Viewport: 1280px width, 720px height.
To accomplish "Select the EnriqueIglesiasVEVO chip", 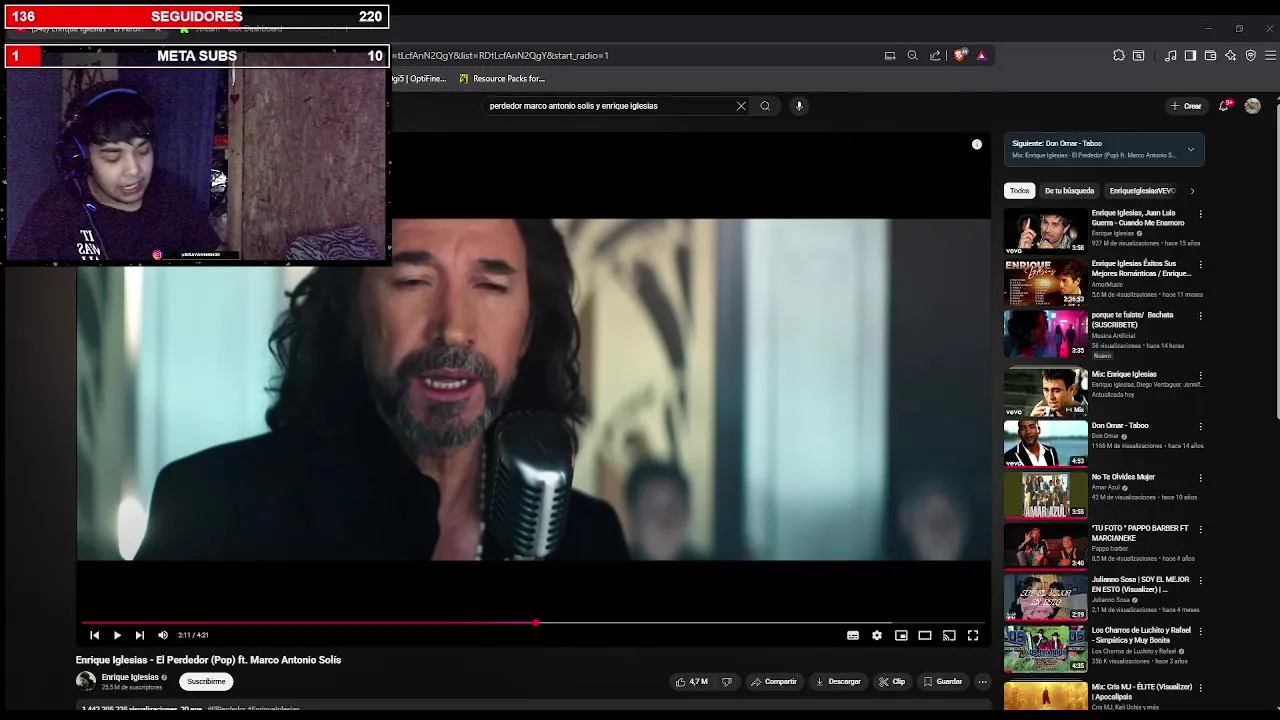I will (x=1141, y=191).
